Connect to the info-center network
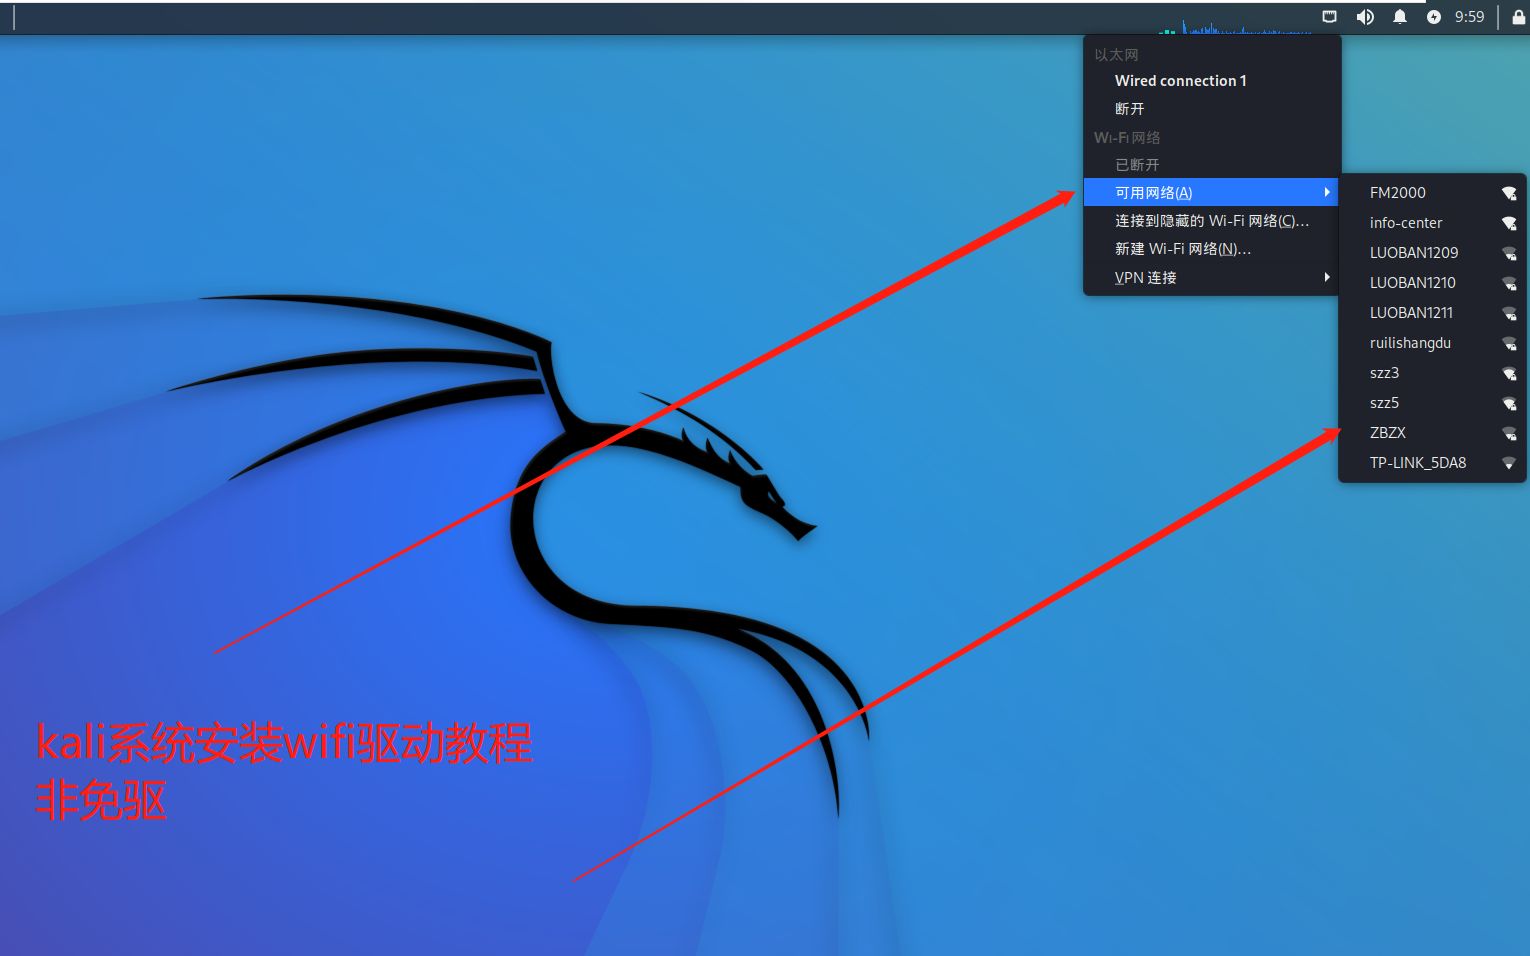The width and height of the screenshot is (1530, 956). tap(1432, 223)
